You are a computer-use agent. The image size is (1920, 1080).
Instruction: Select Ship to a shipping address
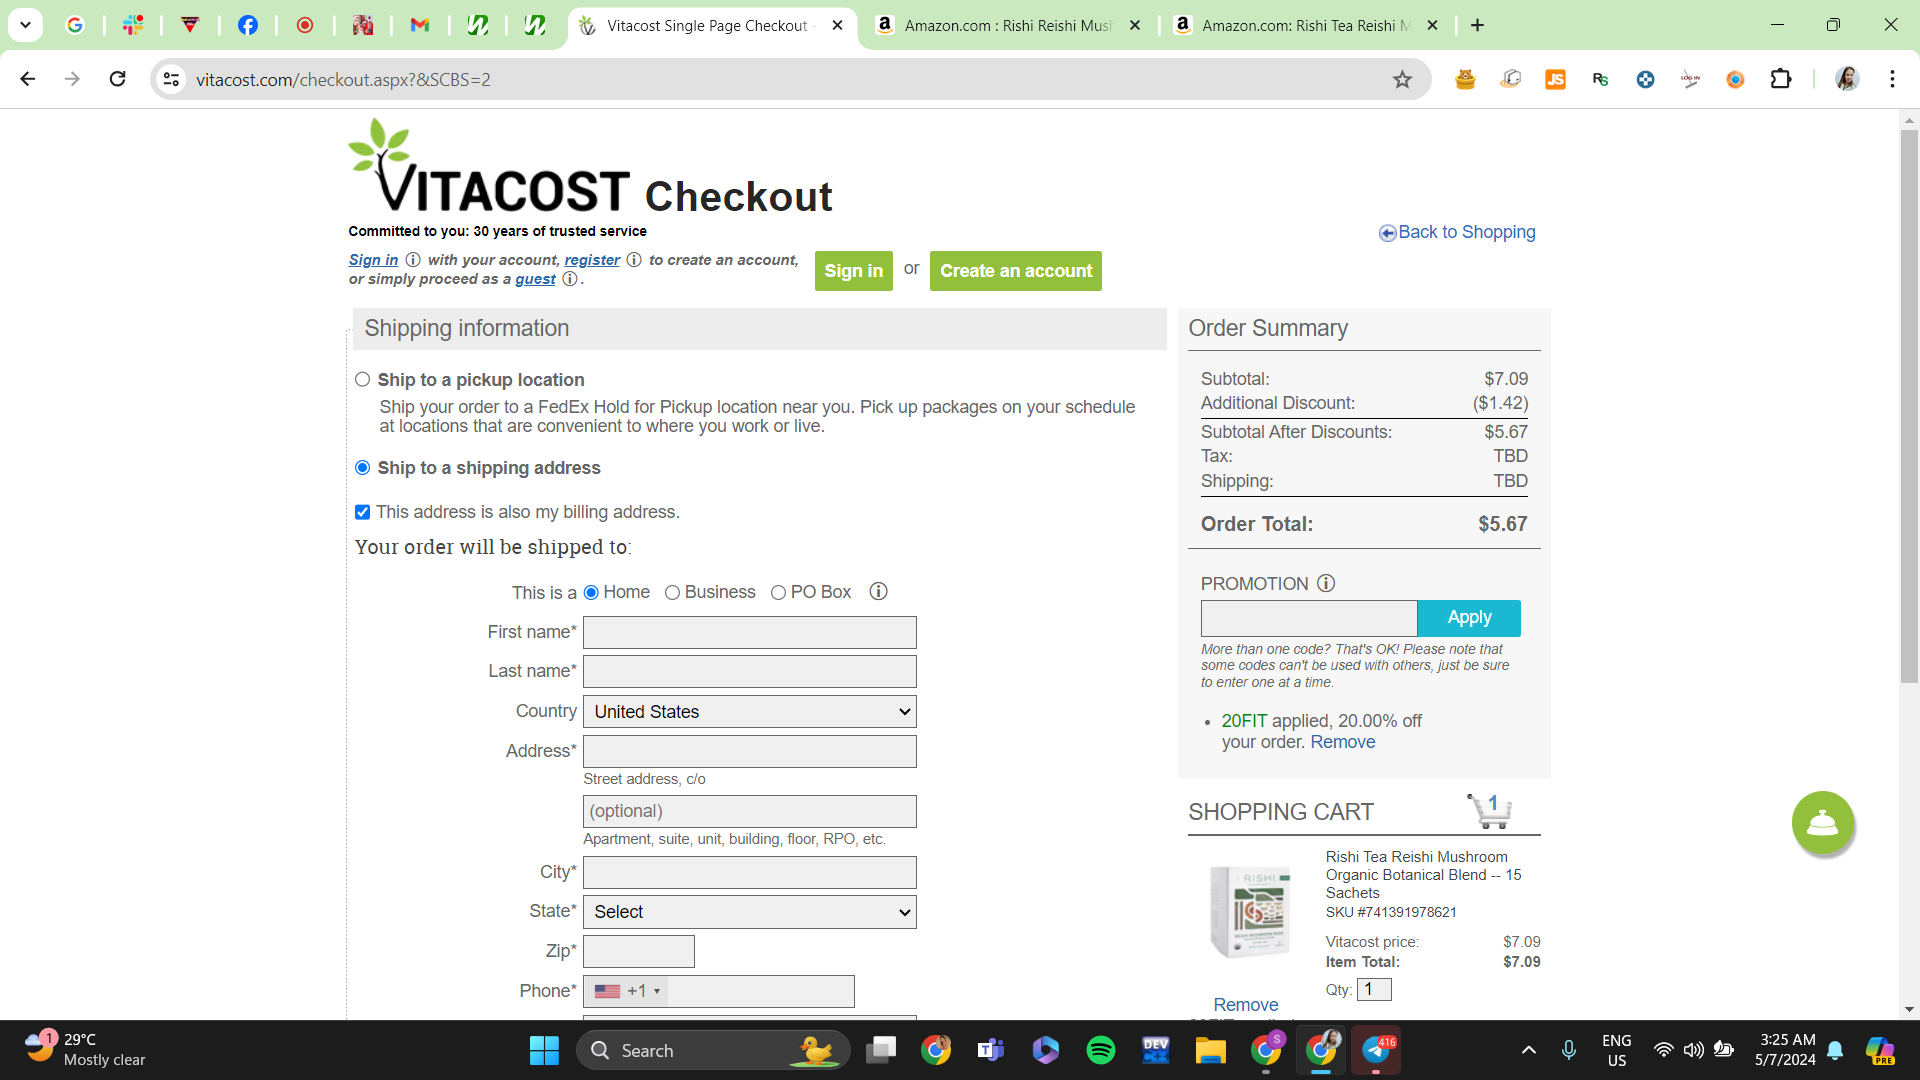coord(363,468)
